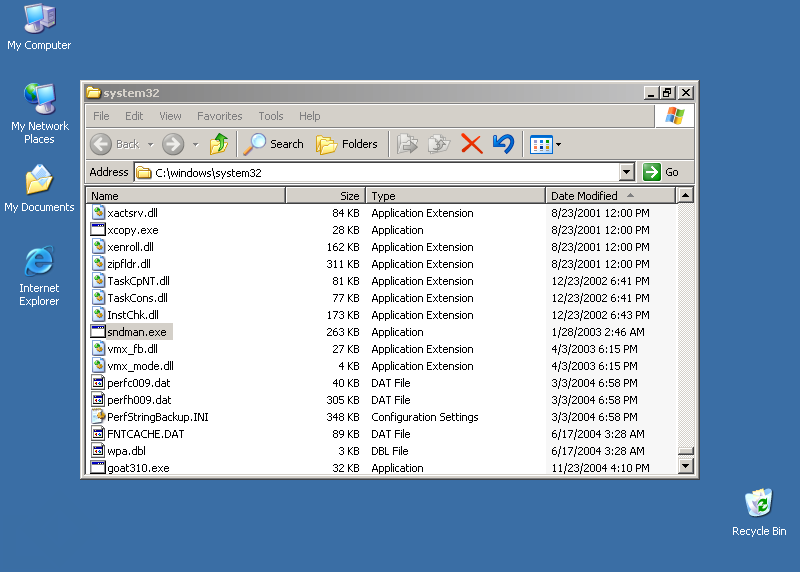Select the perfc009.dat file icon

[x=98, y=382]
